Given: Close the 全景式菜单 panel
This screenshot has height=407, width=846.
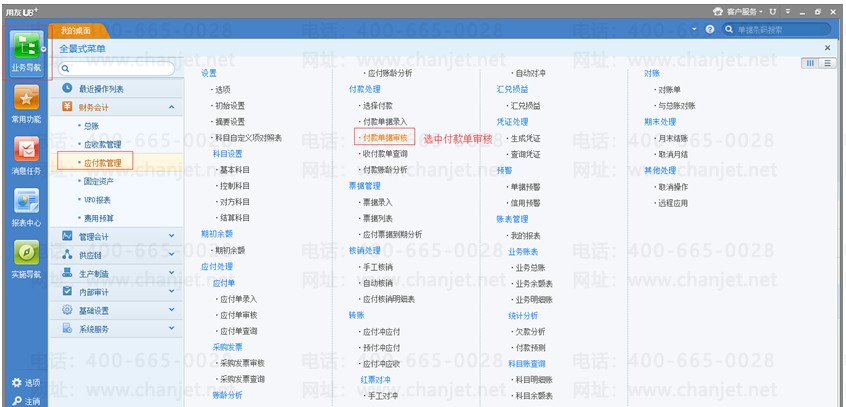Looking at the screenshot, I should click(828, 48).
